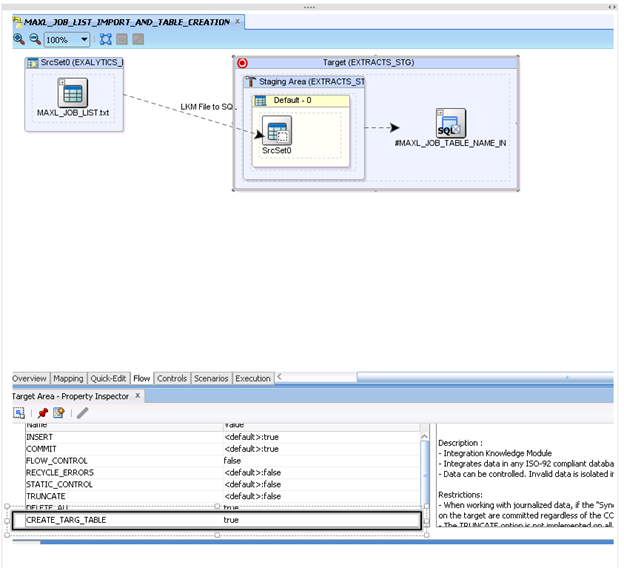Close the MAXL_JOB_LIST_IMPORT_AND_TABLE_CREATION editor tab
Image resolution: width=624 pixels, height=568 pixels.
pos(237,21)
